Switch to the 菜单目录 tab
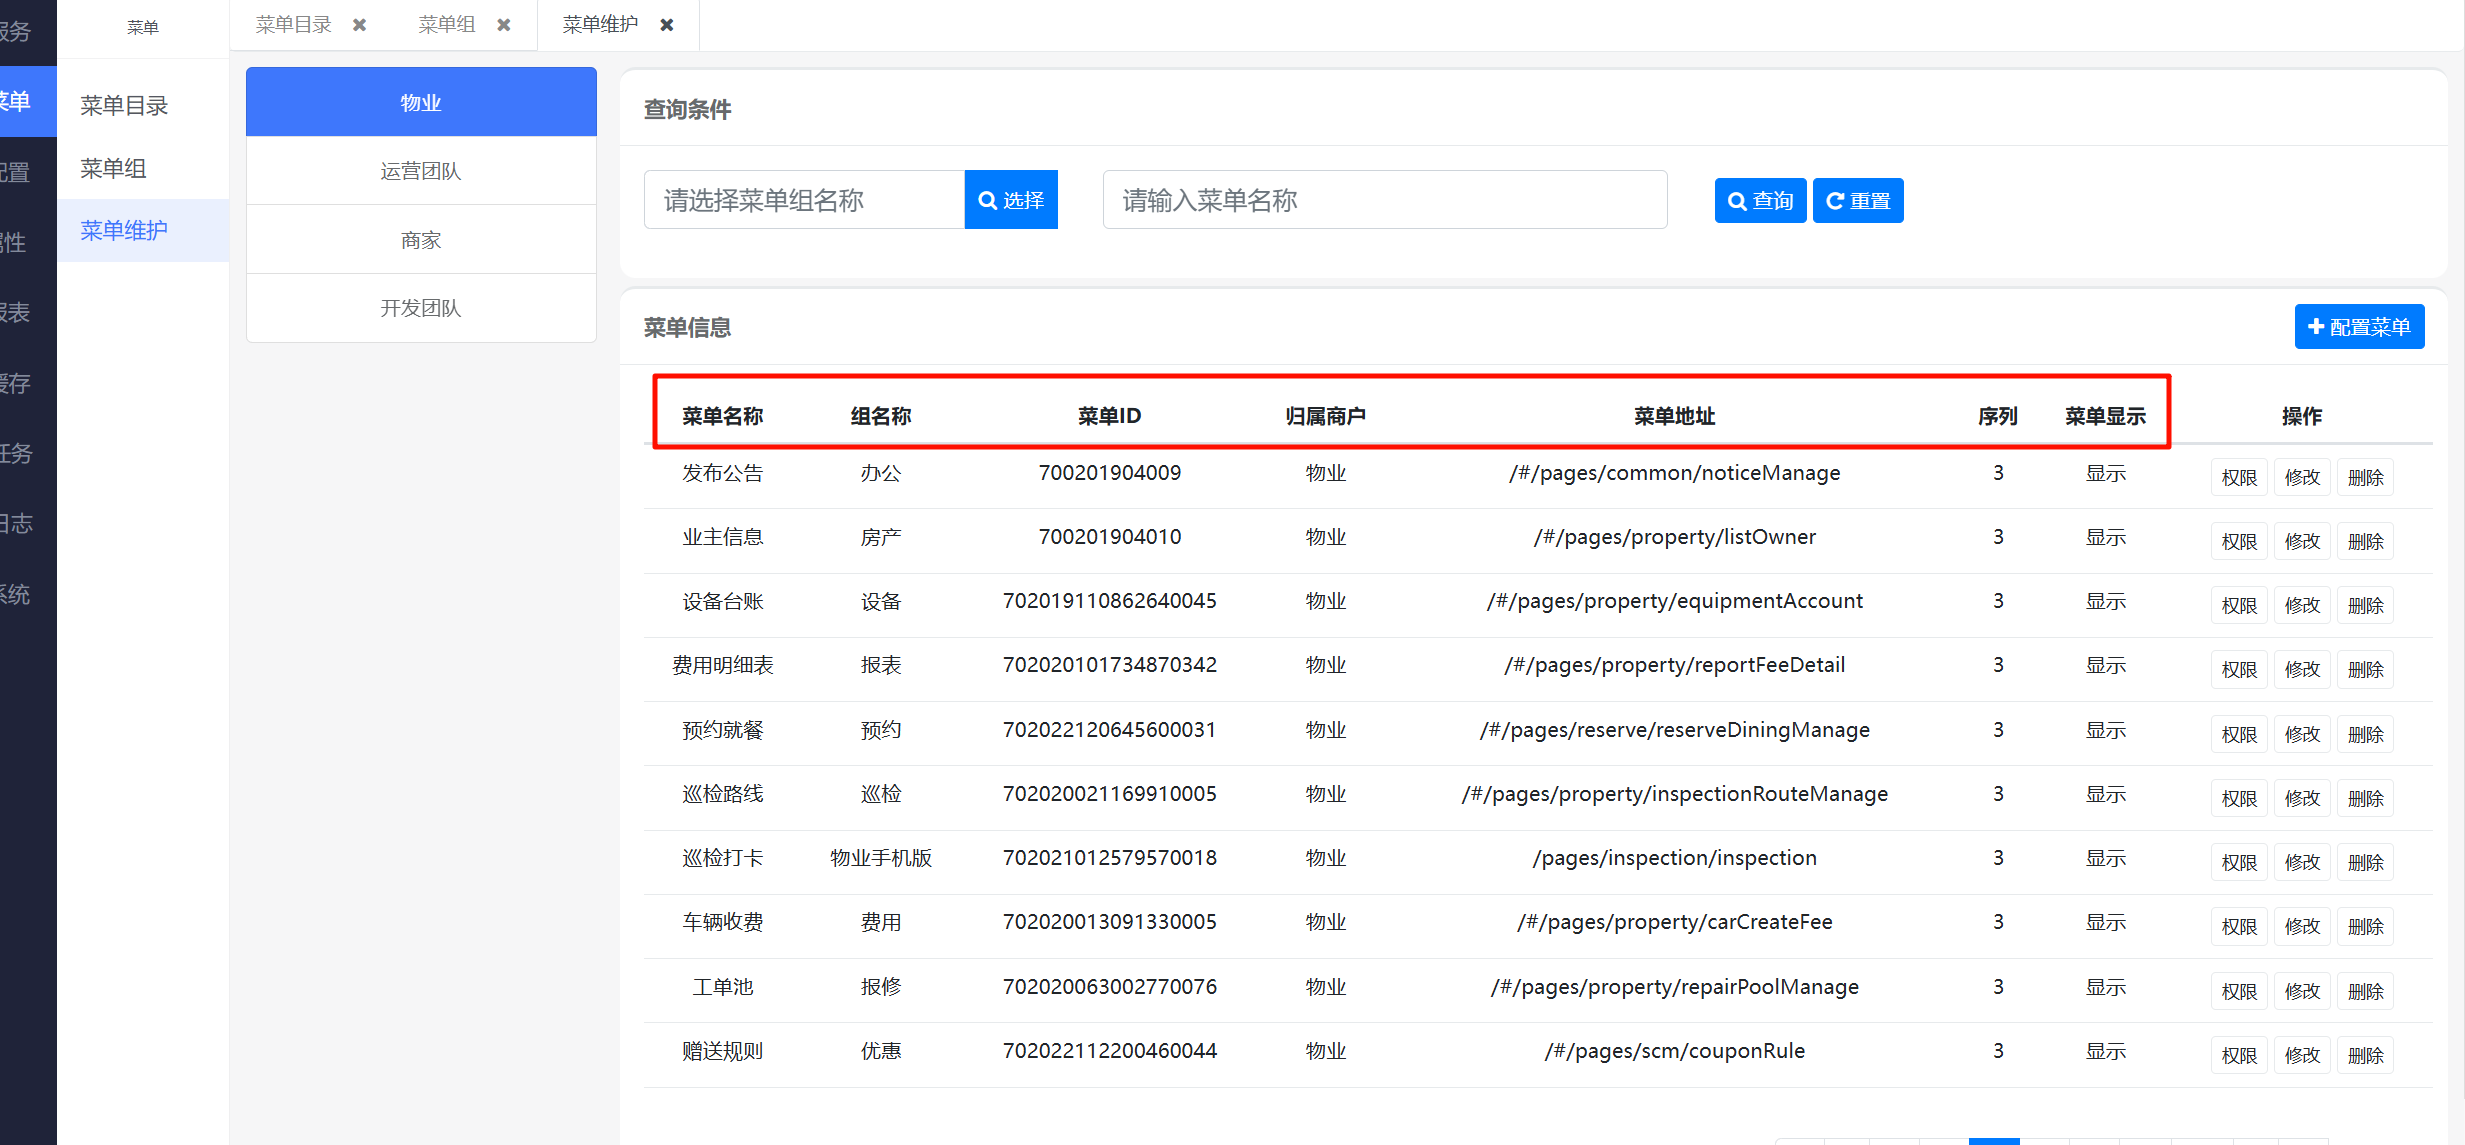2465x1145 pixels. pyautogui.click(x=293, y=25)
